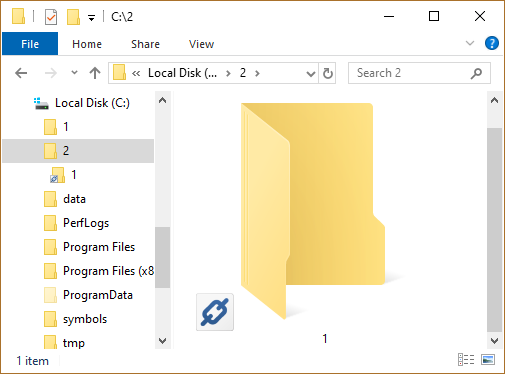Switch to details view layout icon
The image size is (505, 374).
pyautogui.click(x=466, y=360)
